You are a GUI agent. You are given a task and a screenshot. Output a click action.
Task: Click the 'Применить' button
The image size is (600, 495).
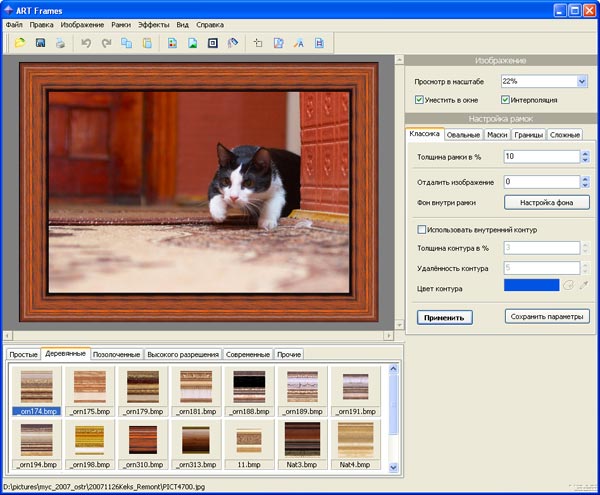(x=443, y=317)
